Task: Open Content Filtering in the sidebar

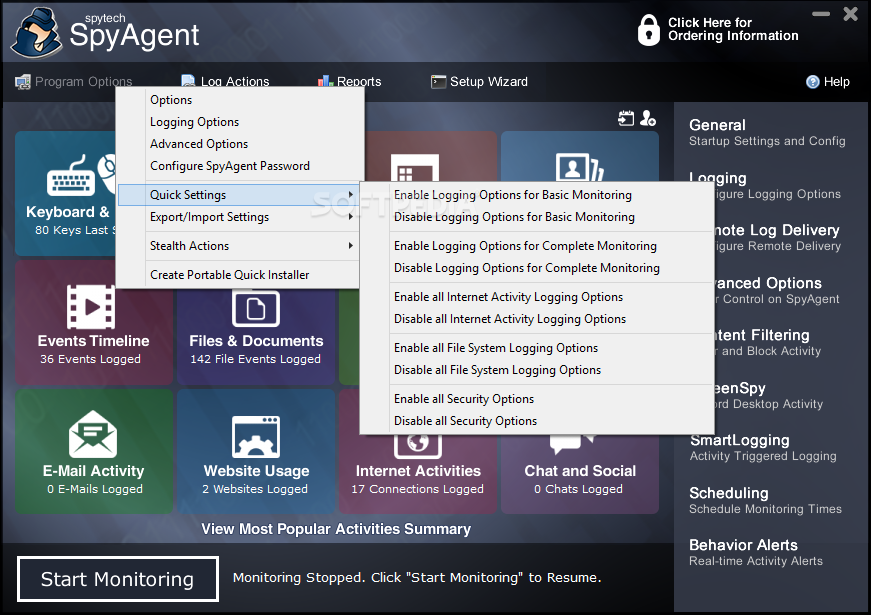Action: (x=768, y=342)
